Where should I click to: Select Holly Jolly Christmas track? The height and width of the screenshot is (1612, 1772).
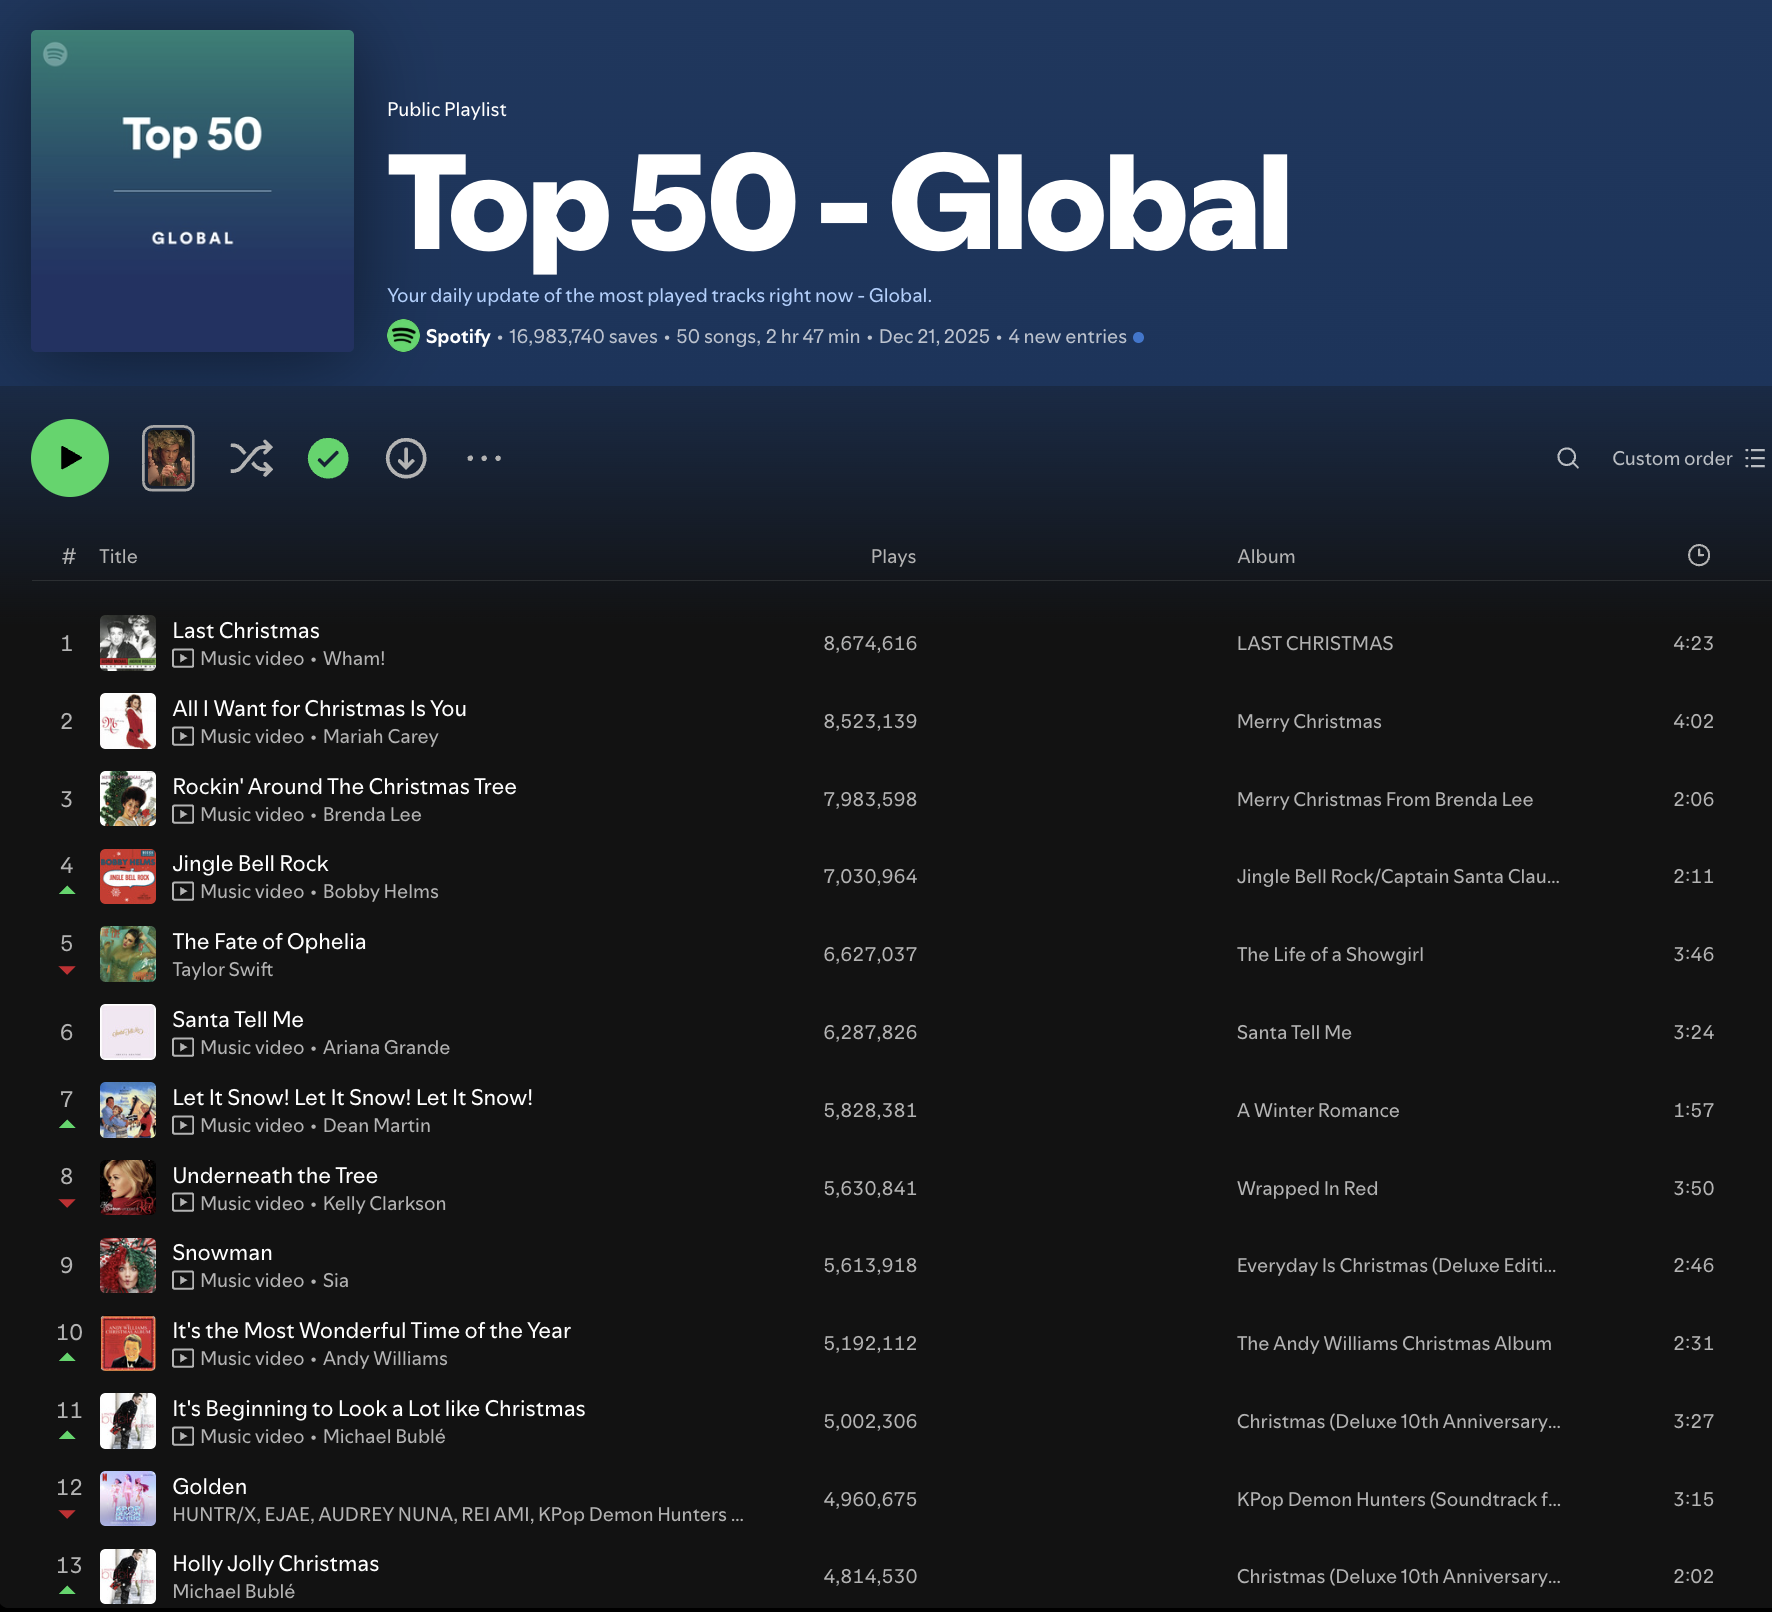275,1563
